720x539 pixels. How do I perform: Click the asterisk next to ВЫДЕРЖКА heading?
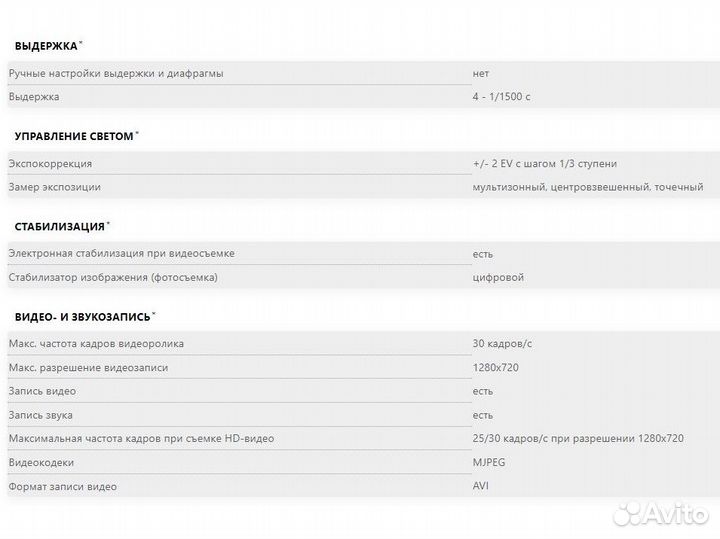81,43
